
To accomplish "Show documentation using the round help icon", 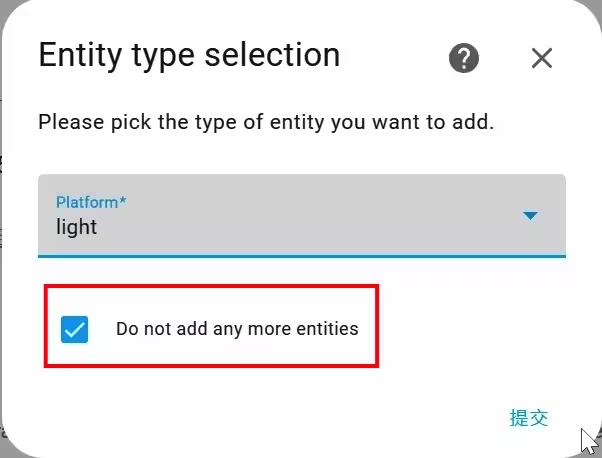I will pyautogui.click(x=464, y=58).
